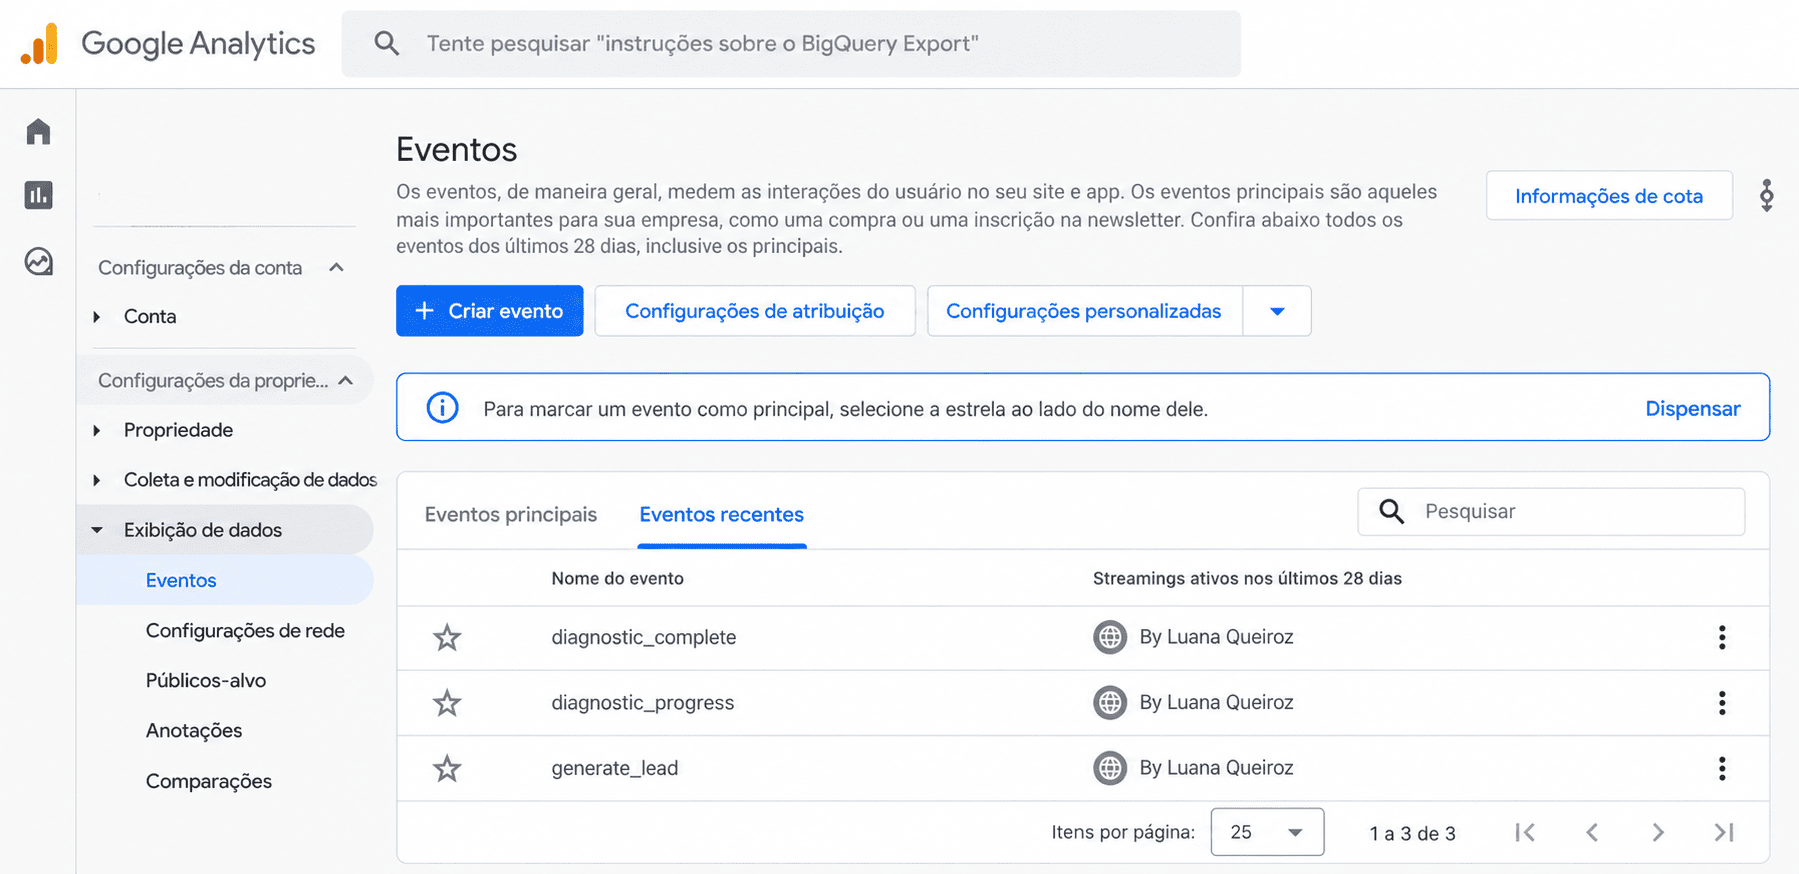
Task: Click the Google Analytics logo icon
Action: [x=39, y=44]
